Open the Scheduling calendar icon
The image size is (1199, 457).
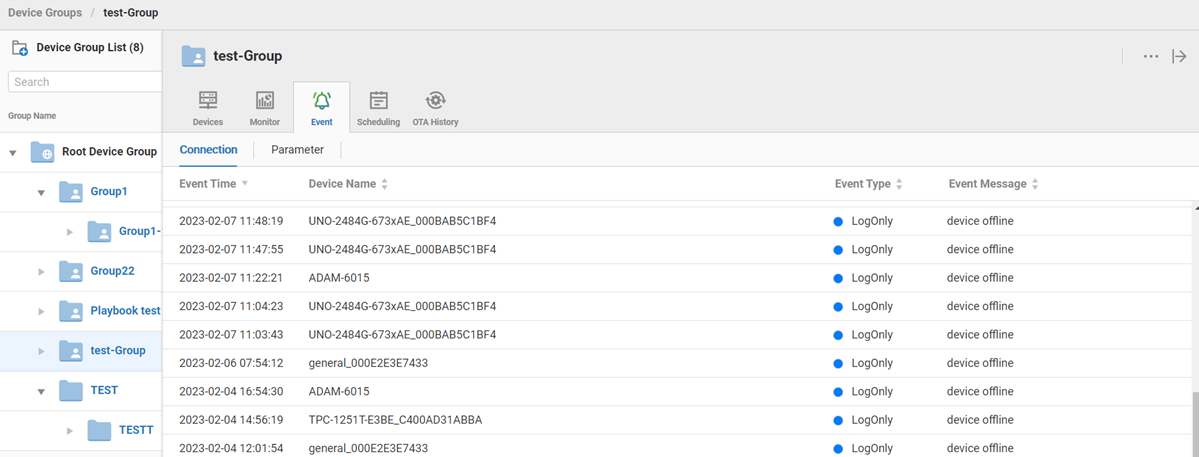pyautogui.click(x=378, y=101)
